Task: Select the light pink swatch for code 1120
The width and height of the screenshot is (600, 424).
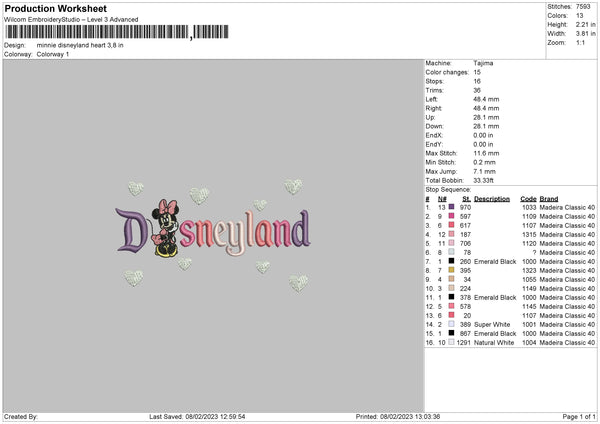Action: pos(452,243)
